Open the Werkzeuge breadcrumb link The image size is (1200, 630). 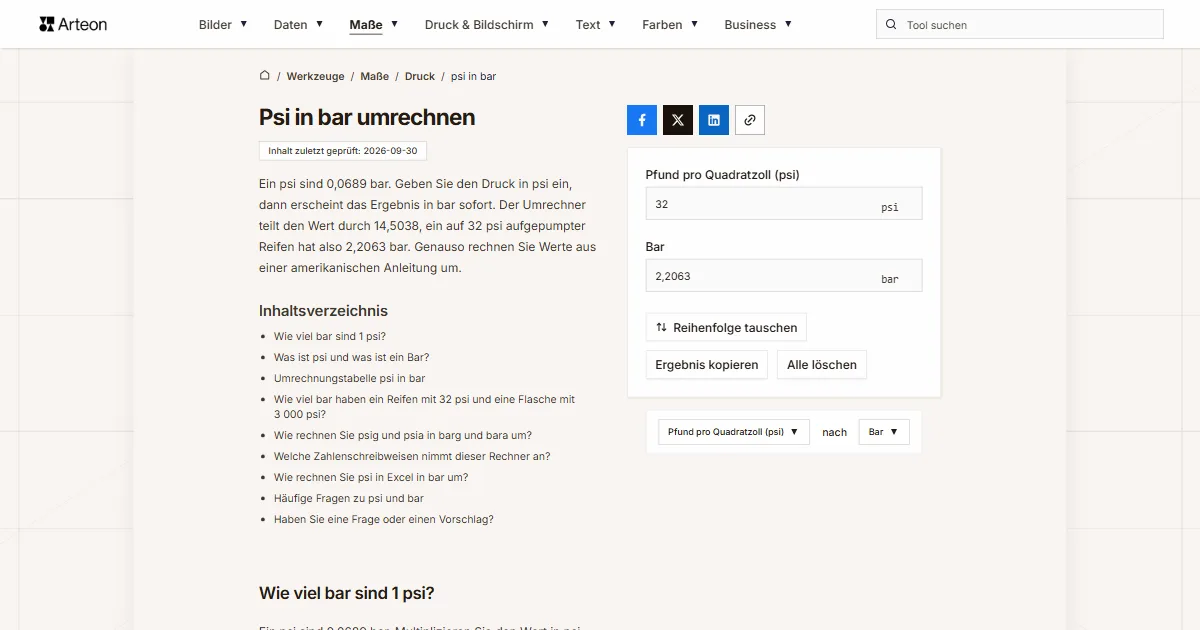(315, 76)
